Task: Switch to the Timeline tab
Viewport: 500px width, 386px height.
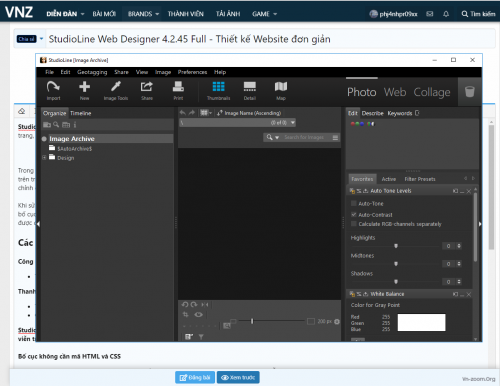Action: (81, 113)
